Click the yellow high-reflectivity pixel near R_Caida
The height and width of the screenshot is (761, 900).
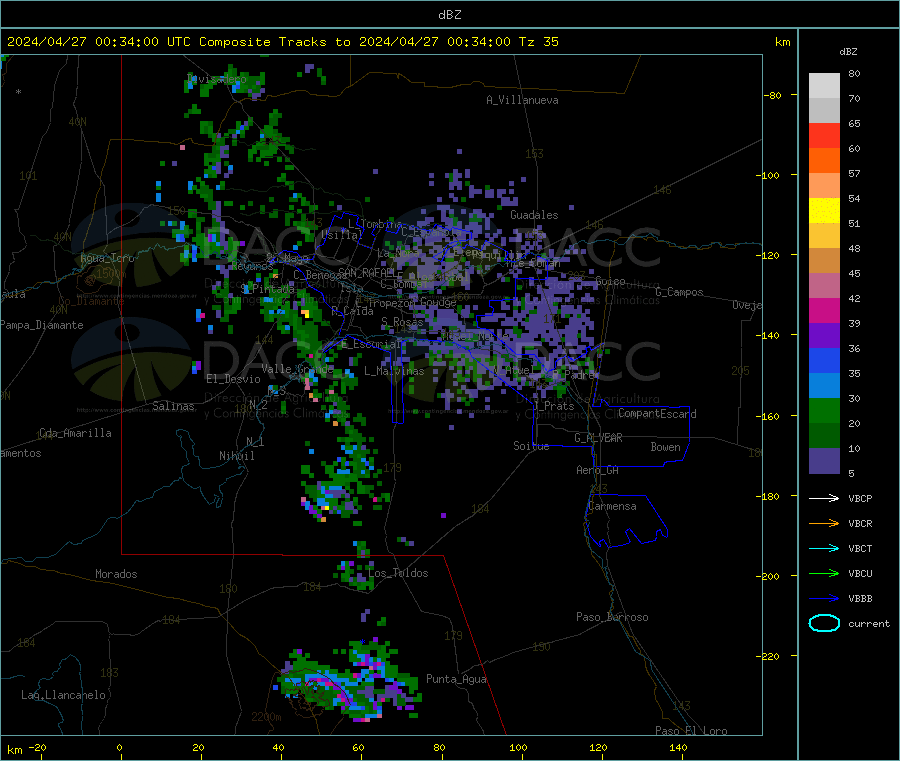[305, 313]
